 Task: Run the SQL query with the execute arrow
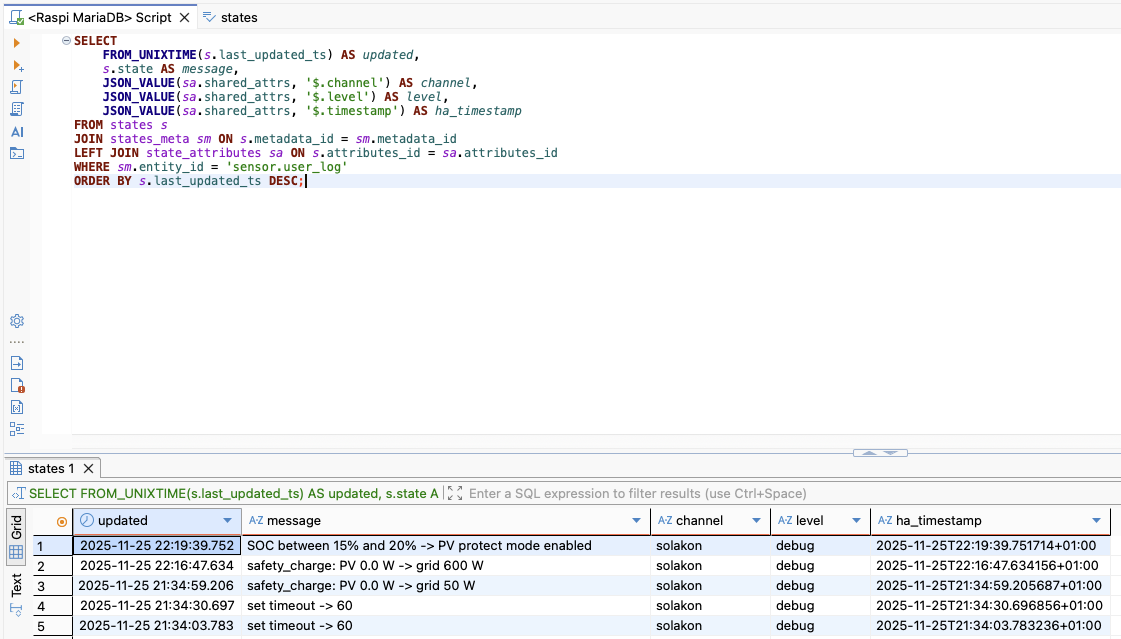coord(16,43)
